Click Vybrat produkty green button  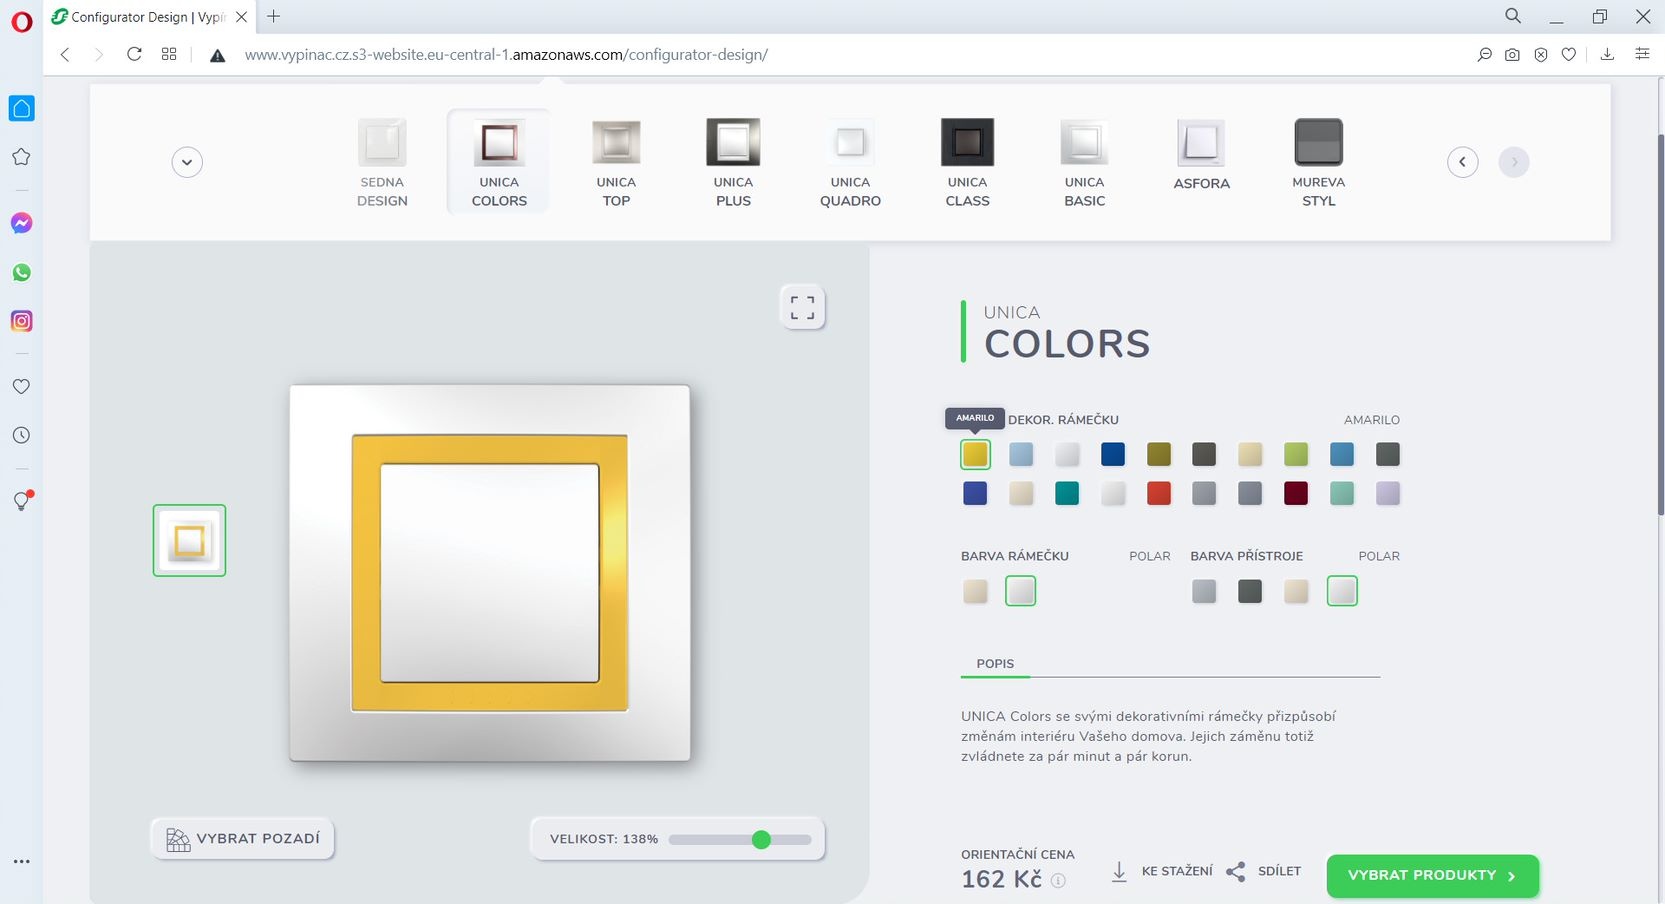[x=1432, y=875]
